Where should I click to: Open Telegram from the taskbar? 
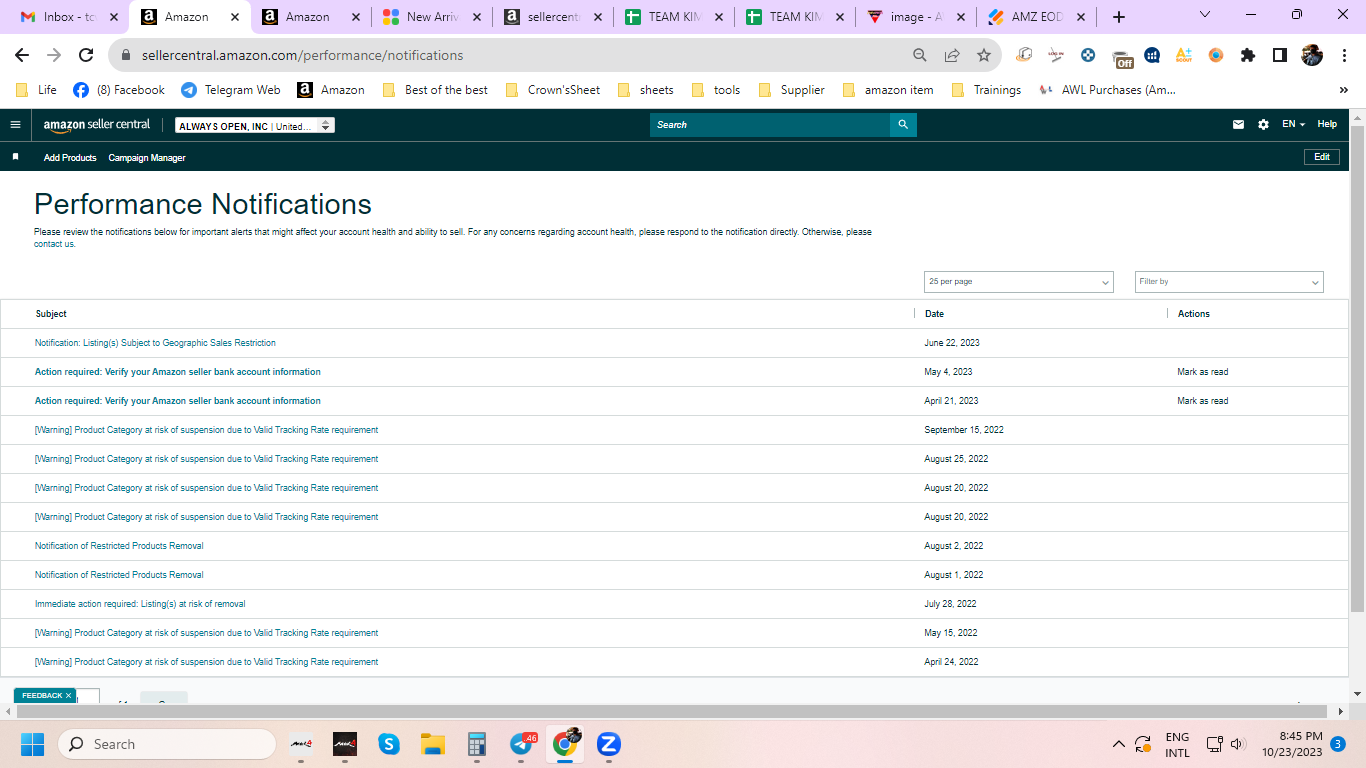[522, 744]
